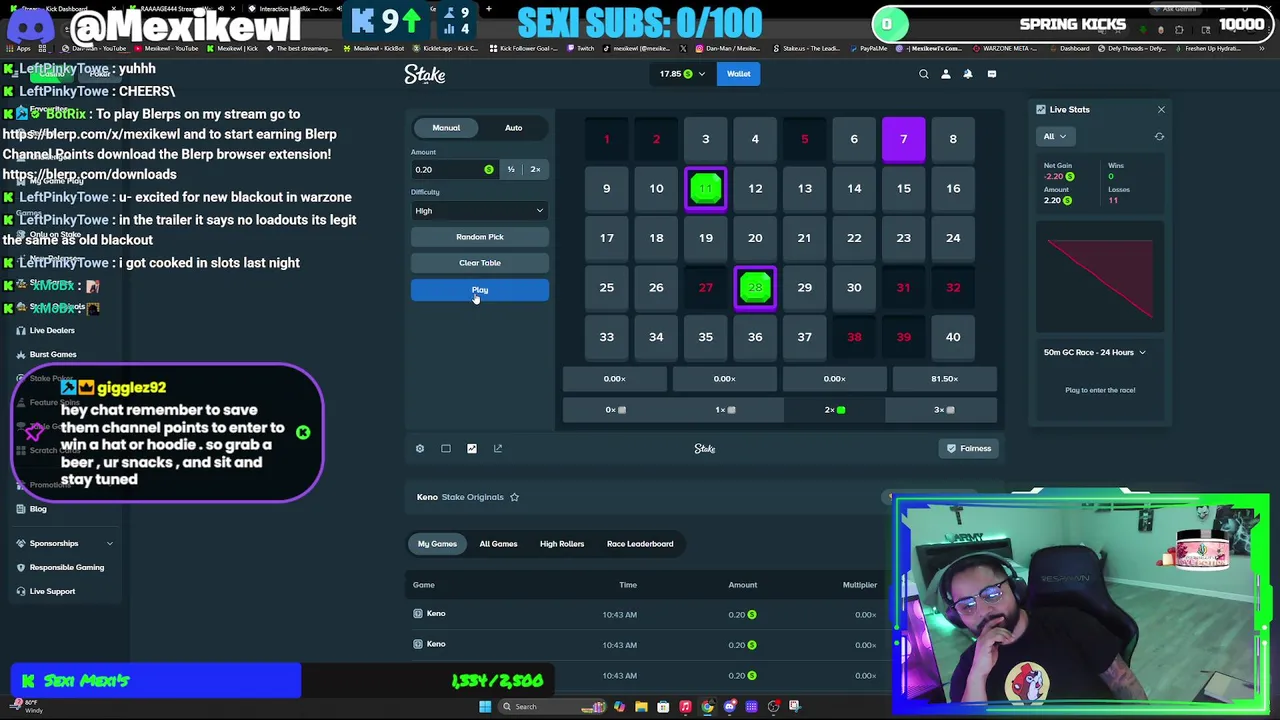Open Live Support in sidebar
This screenshot has height=720, width=1280.
(52, 592)
